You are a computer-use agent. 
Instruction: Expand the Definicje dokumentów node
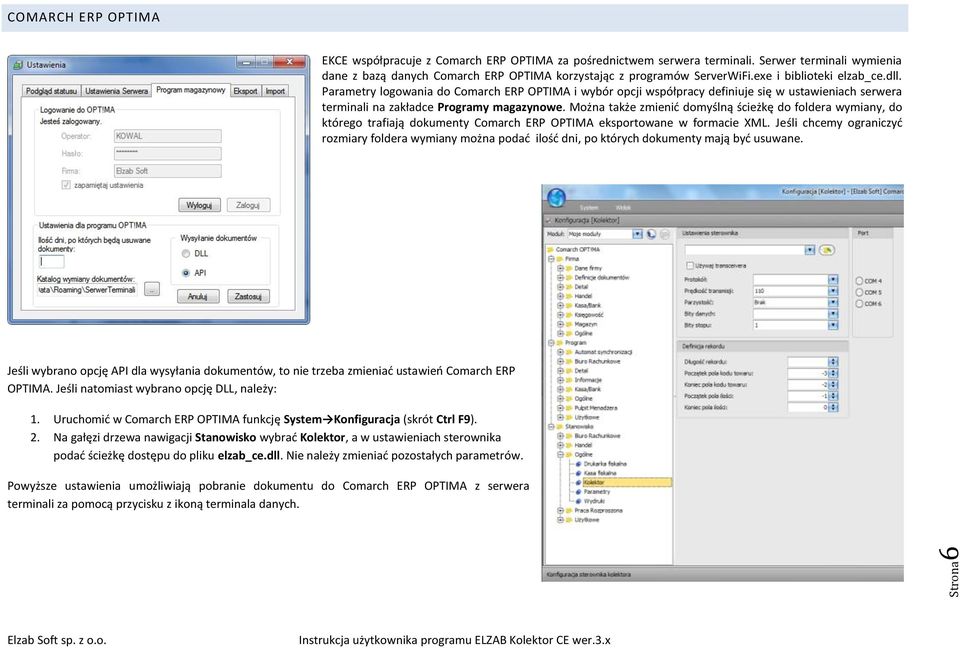[x=560, y=277]
